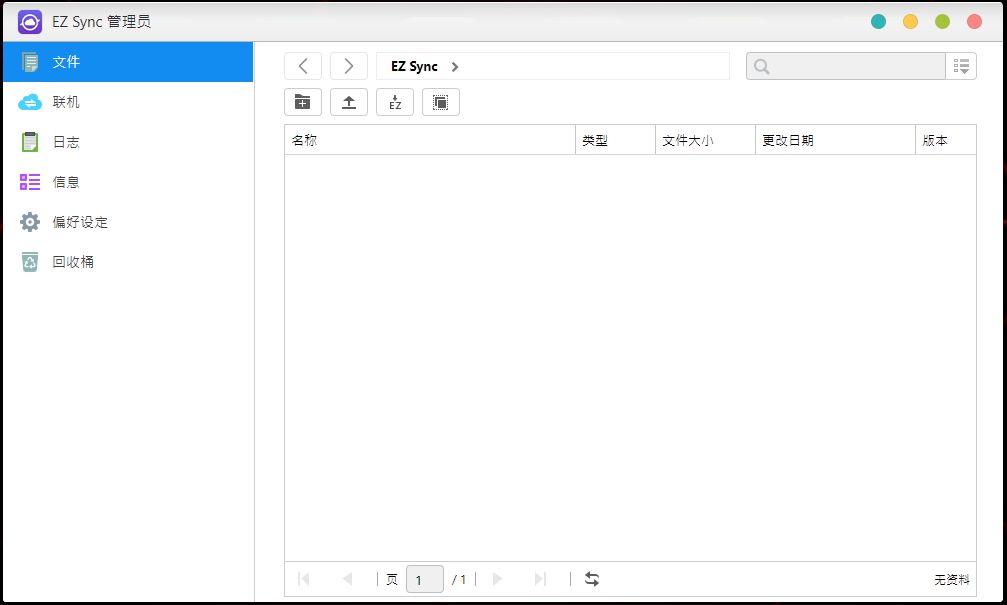Click the 信息 purple list icon
The height and width of the screenshot is (605, 1007).
click(x=30, y=182)
